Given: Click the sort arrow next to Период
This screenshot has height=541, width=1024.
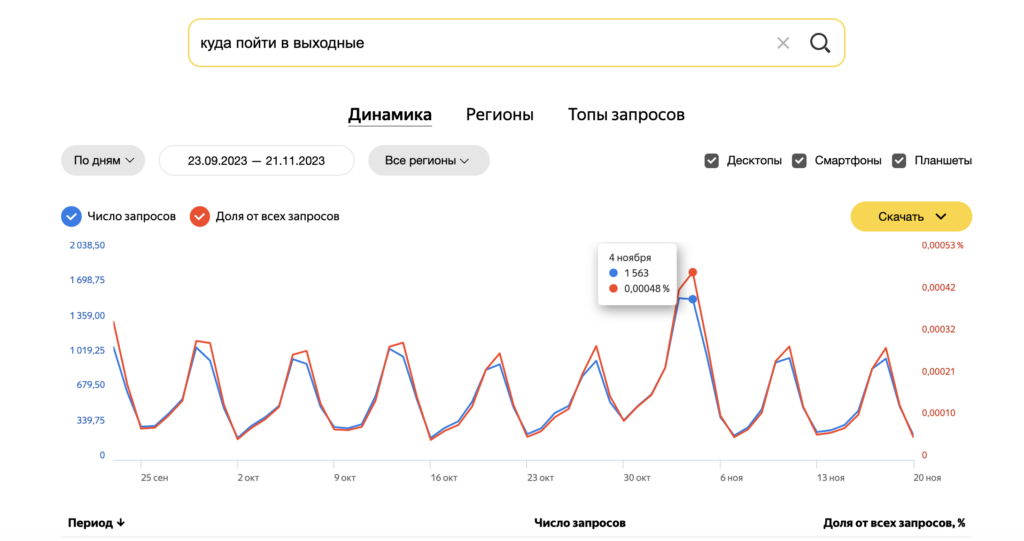Looking at the screenshot, I should click(x=120, y=523).
